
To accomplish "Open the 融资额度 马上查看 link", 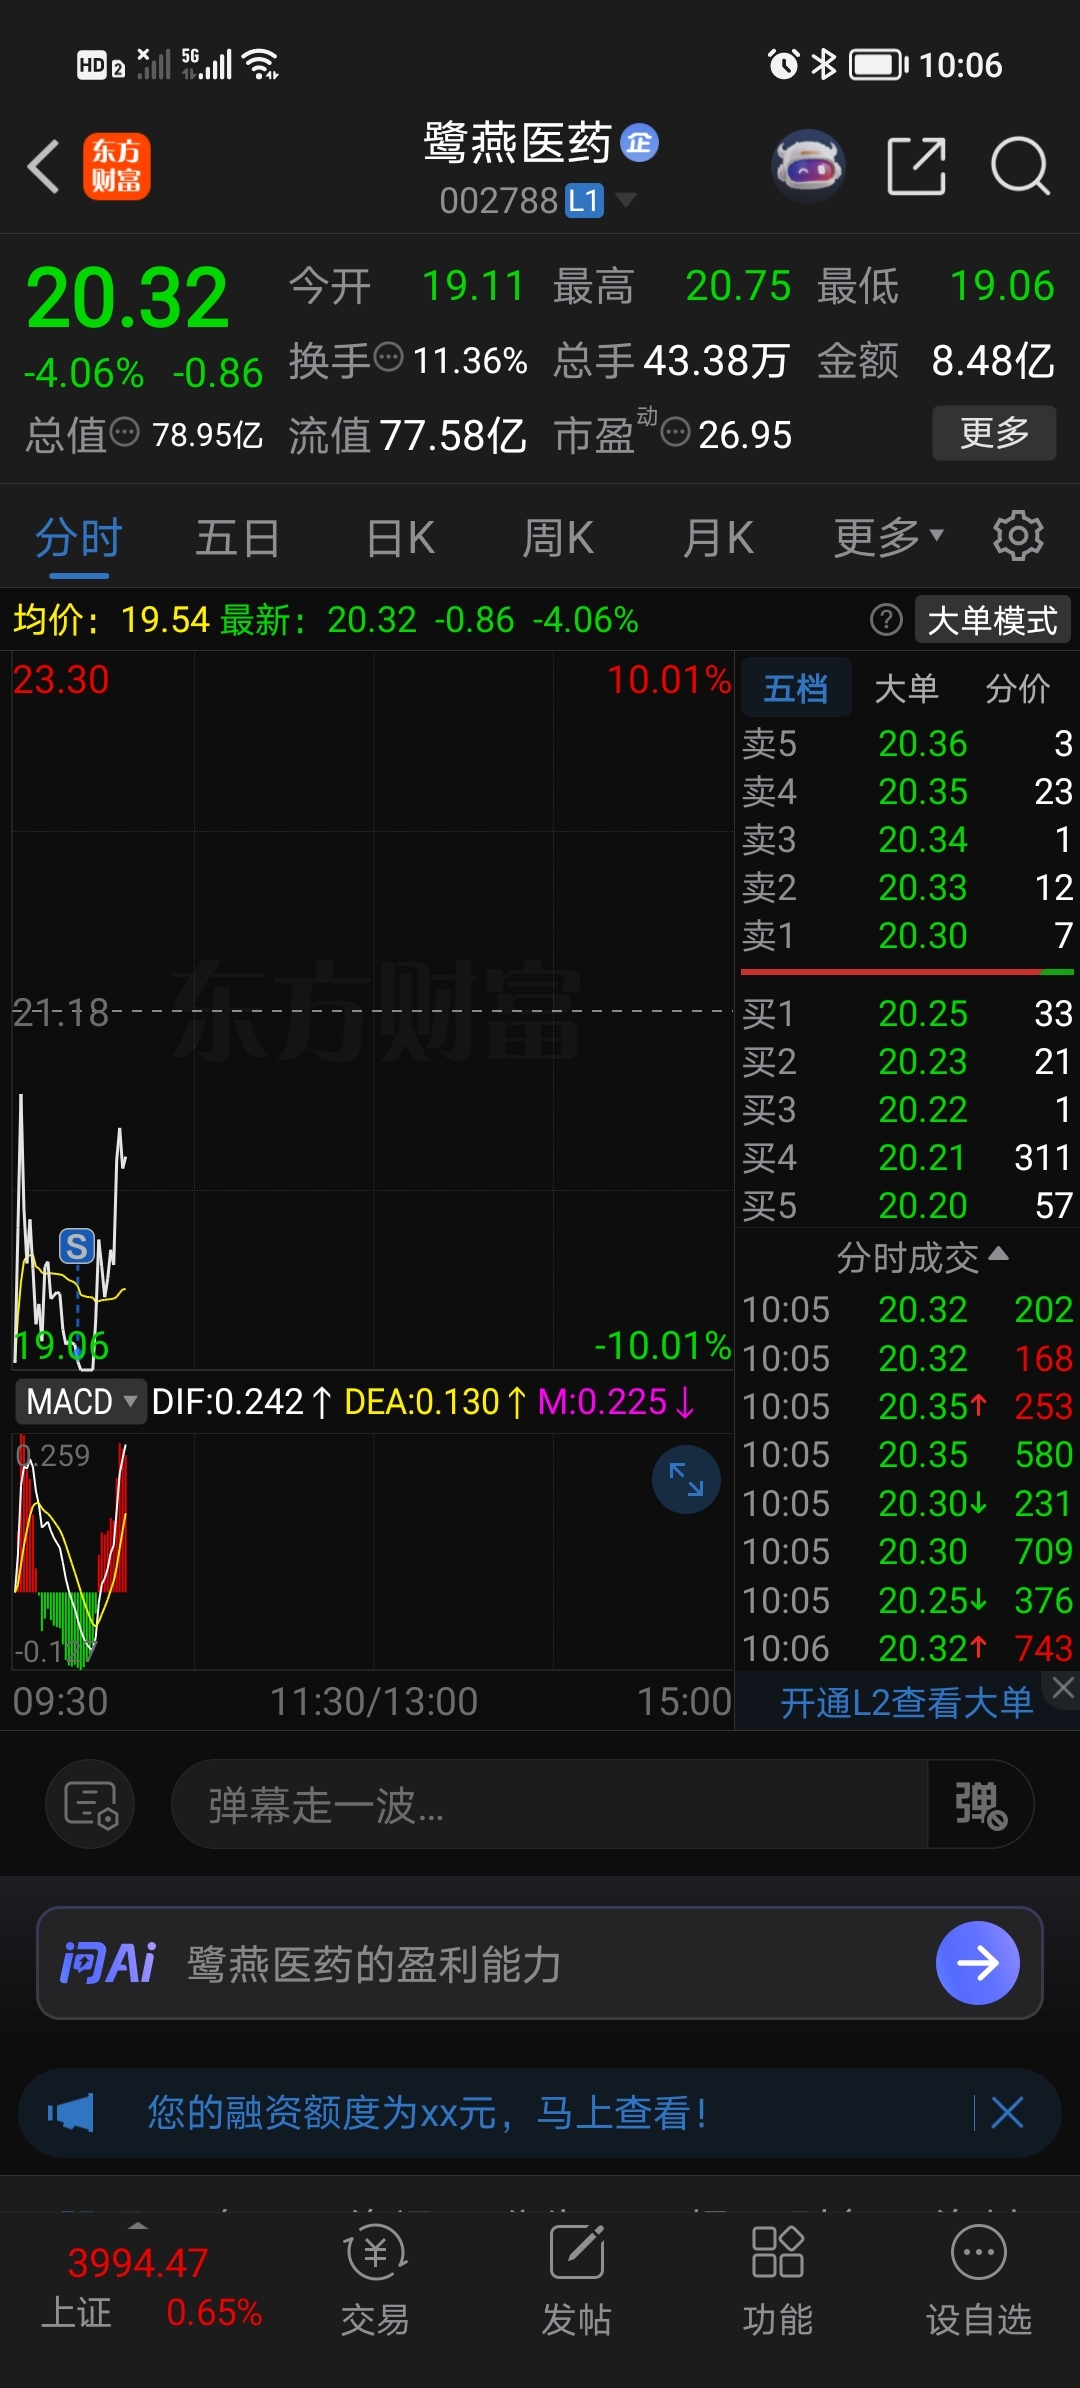I will (427, 2113).
